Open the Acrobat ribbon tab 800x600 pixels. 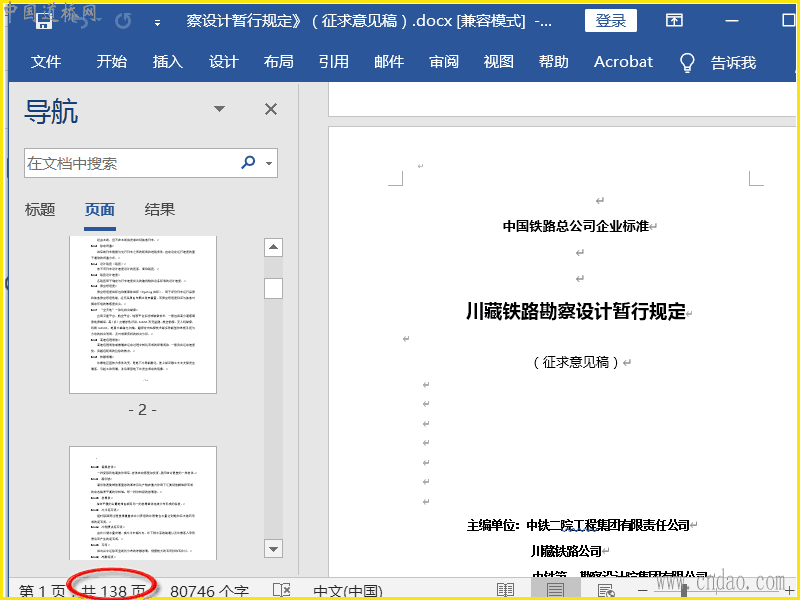(623, 62)
